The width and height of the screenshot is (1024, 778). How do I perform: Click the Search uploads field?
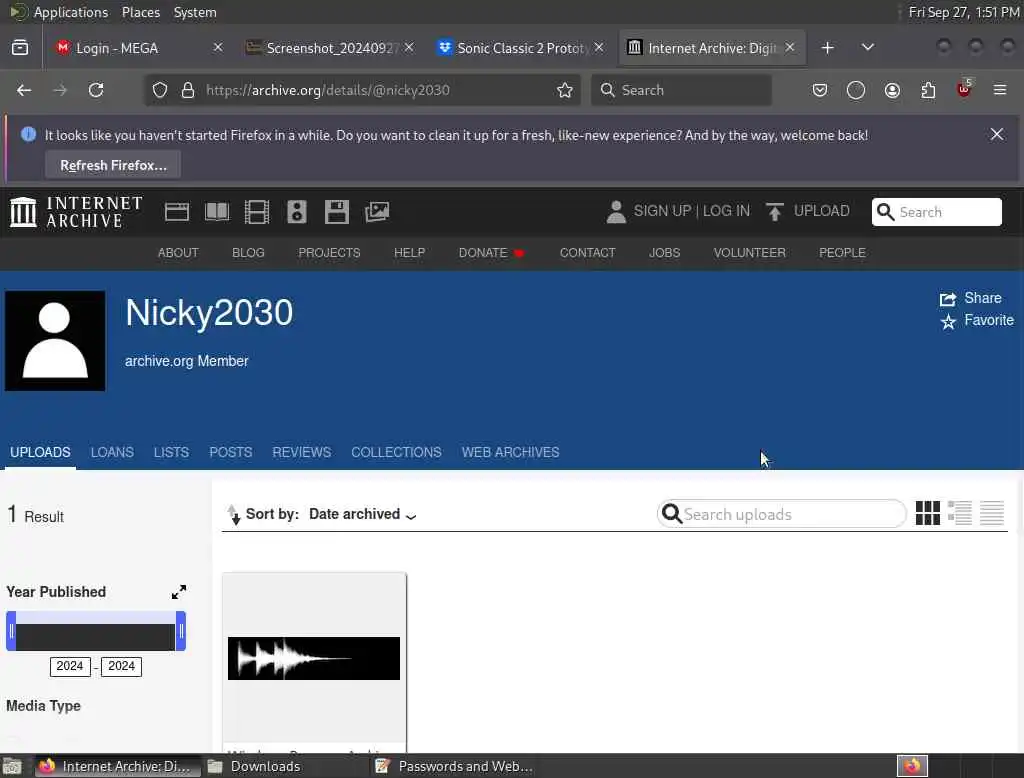781,514
